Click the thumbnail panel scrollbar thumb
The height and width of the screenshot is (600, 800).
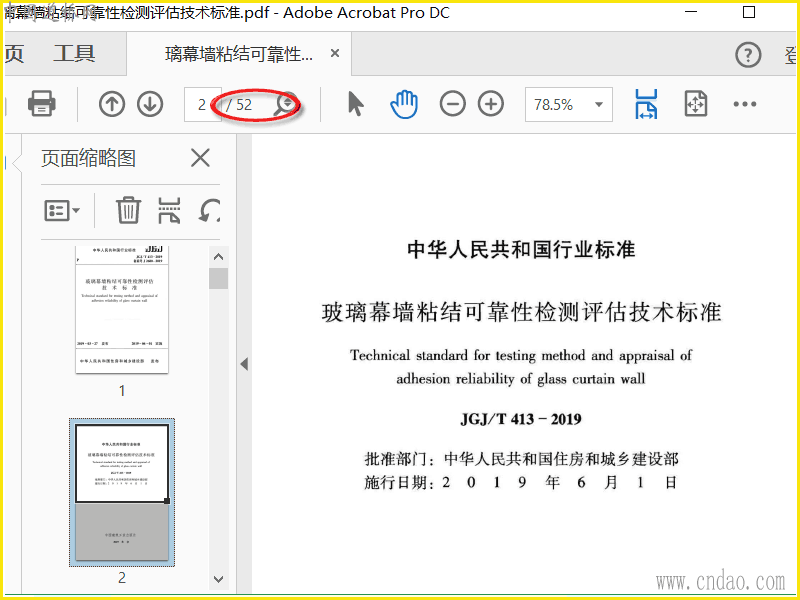pyautogui.click(x=218, y=279)
